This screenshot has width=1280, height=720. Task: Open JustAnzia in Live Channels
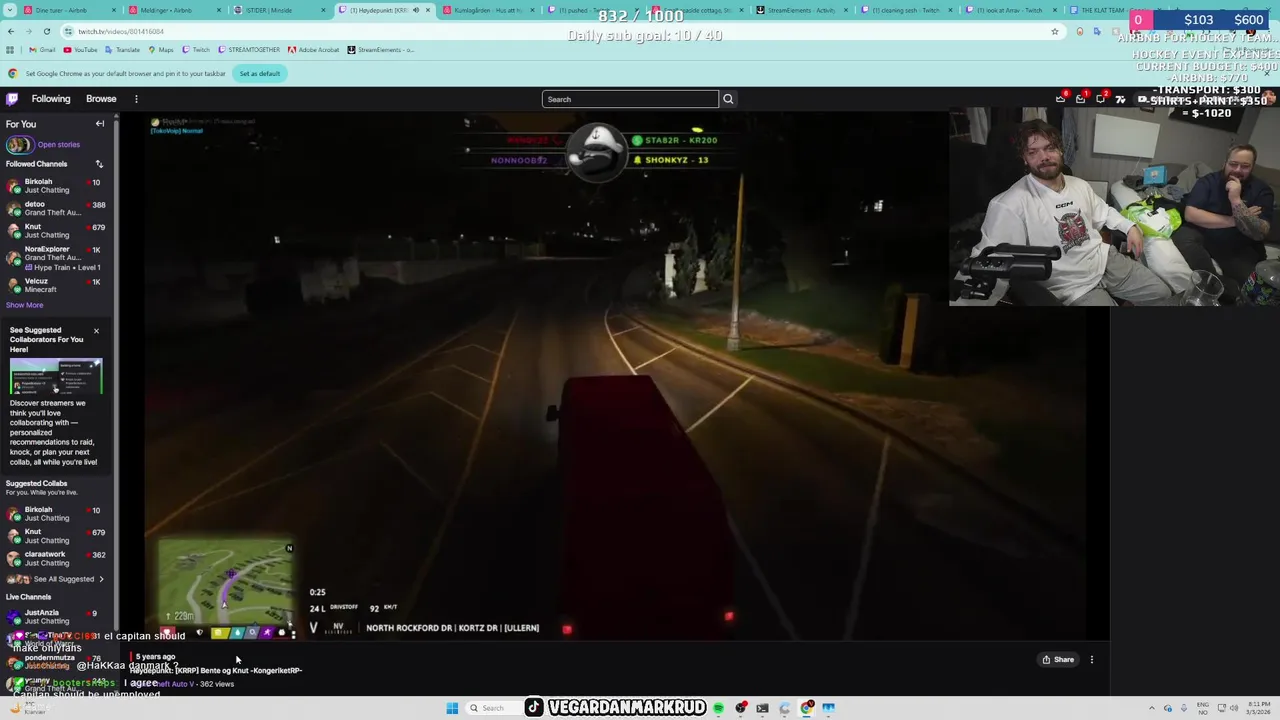[x=56, y=616]
